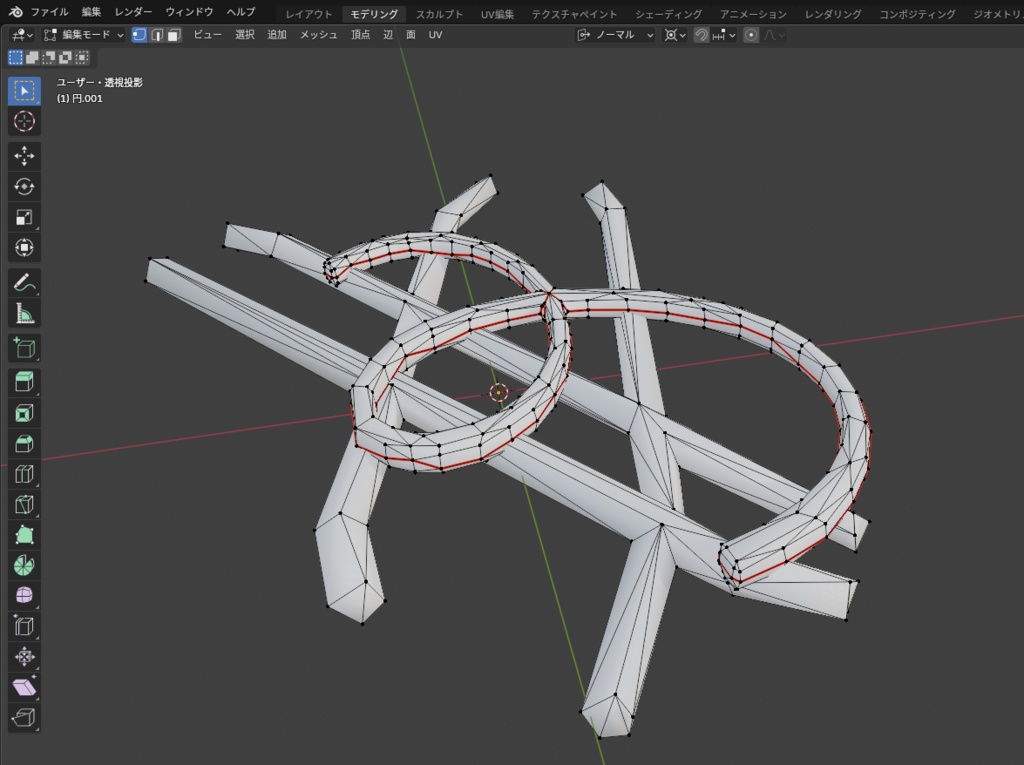Screen dimensions: 1024x765
Task: Select the Knife tool
Action: pos(24,504)
